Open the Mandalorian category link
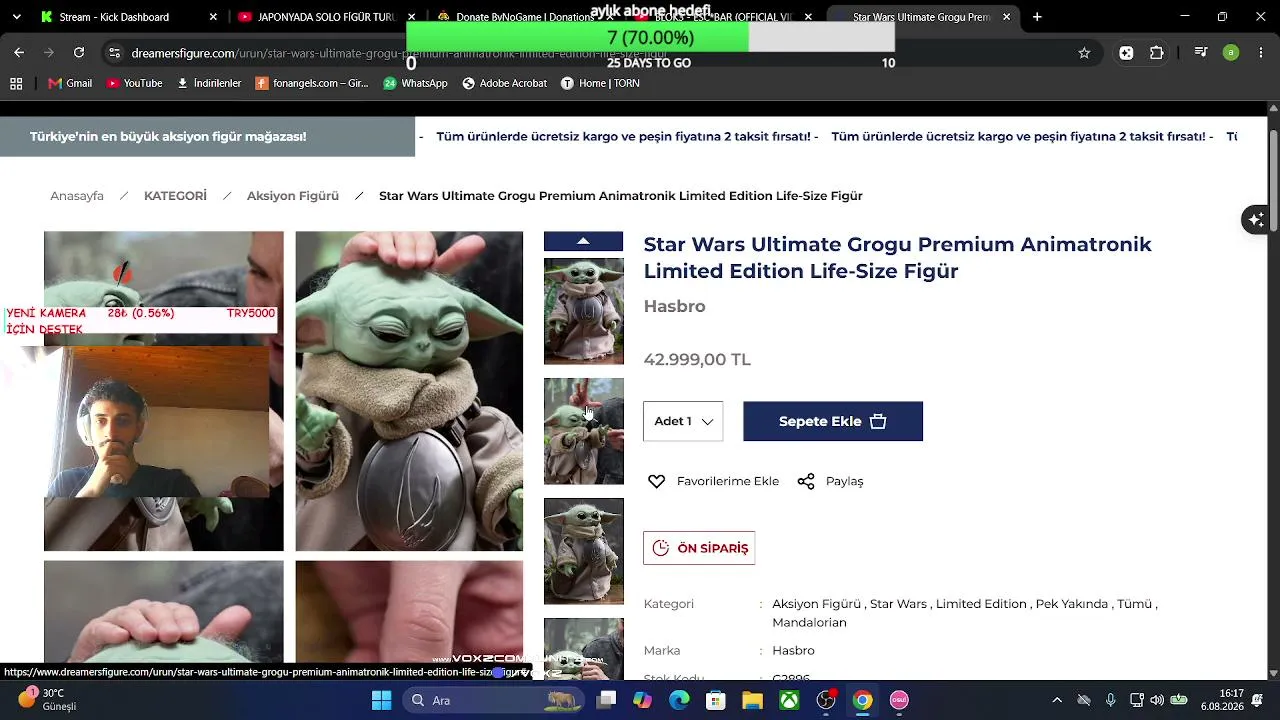The image size is (1280, 720). point(809,622)
